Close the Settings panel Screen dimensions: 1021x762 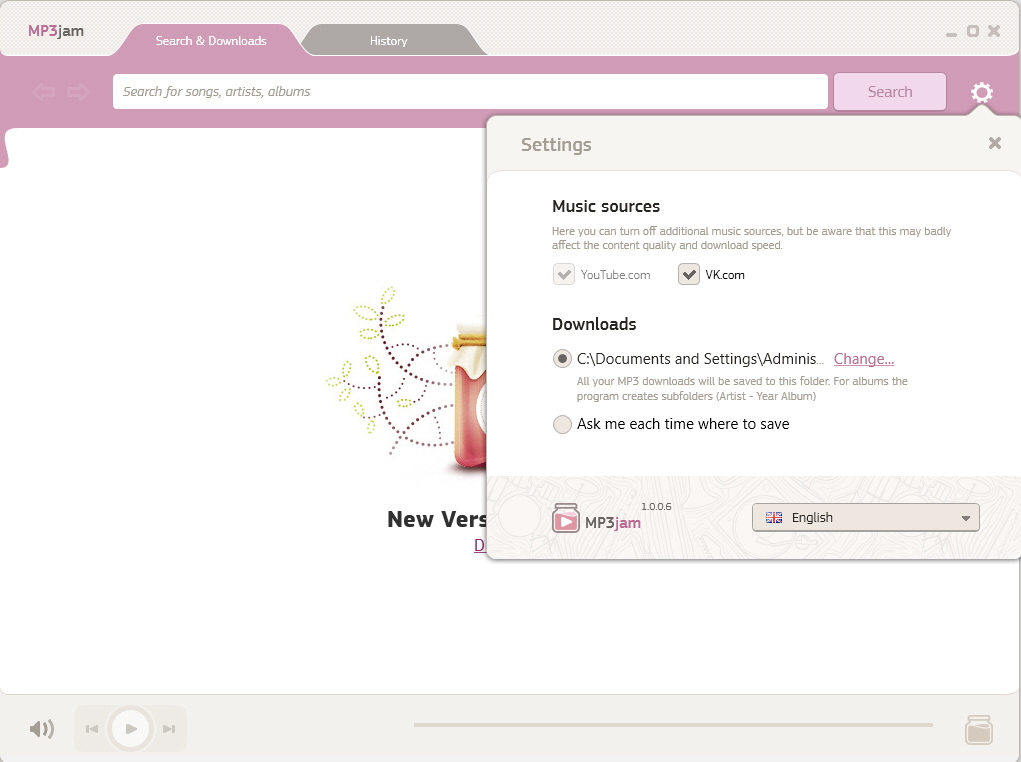994,143
